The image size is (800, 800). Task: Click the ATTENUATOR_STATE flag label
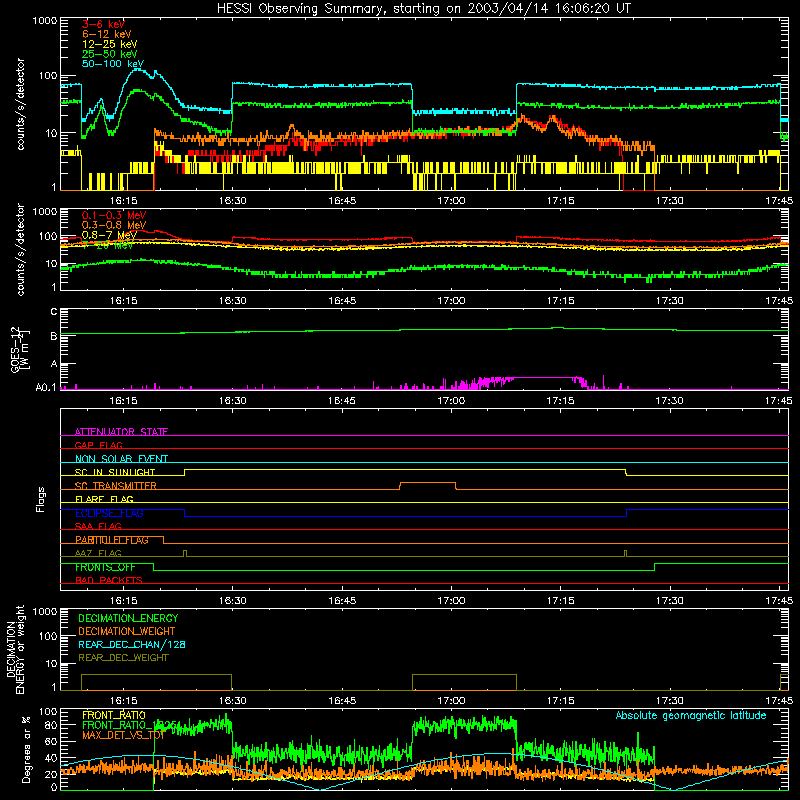pos(121,432)
